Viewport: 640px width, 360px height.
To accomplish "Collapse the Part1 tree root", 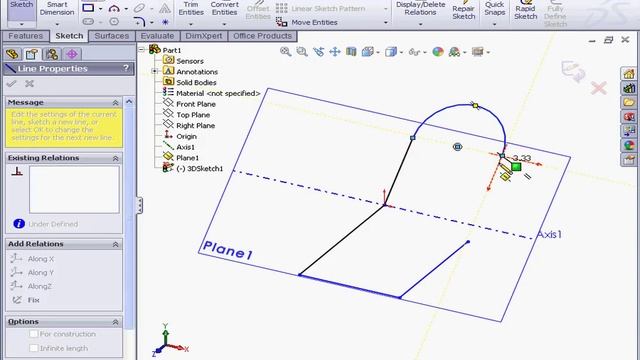I will click(142, 49).
